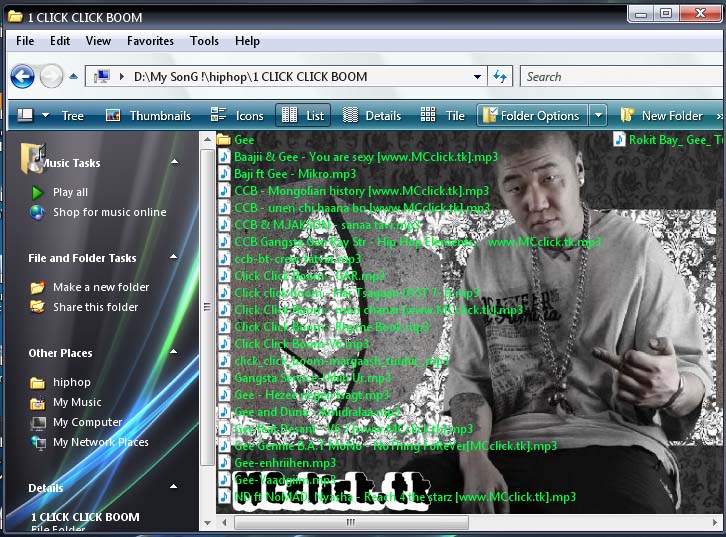Screen dimensions: 726x537
Task: Switch to Tree view
Action: click(x=73, y=116)
